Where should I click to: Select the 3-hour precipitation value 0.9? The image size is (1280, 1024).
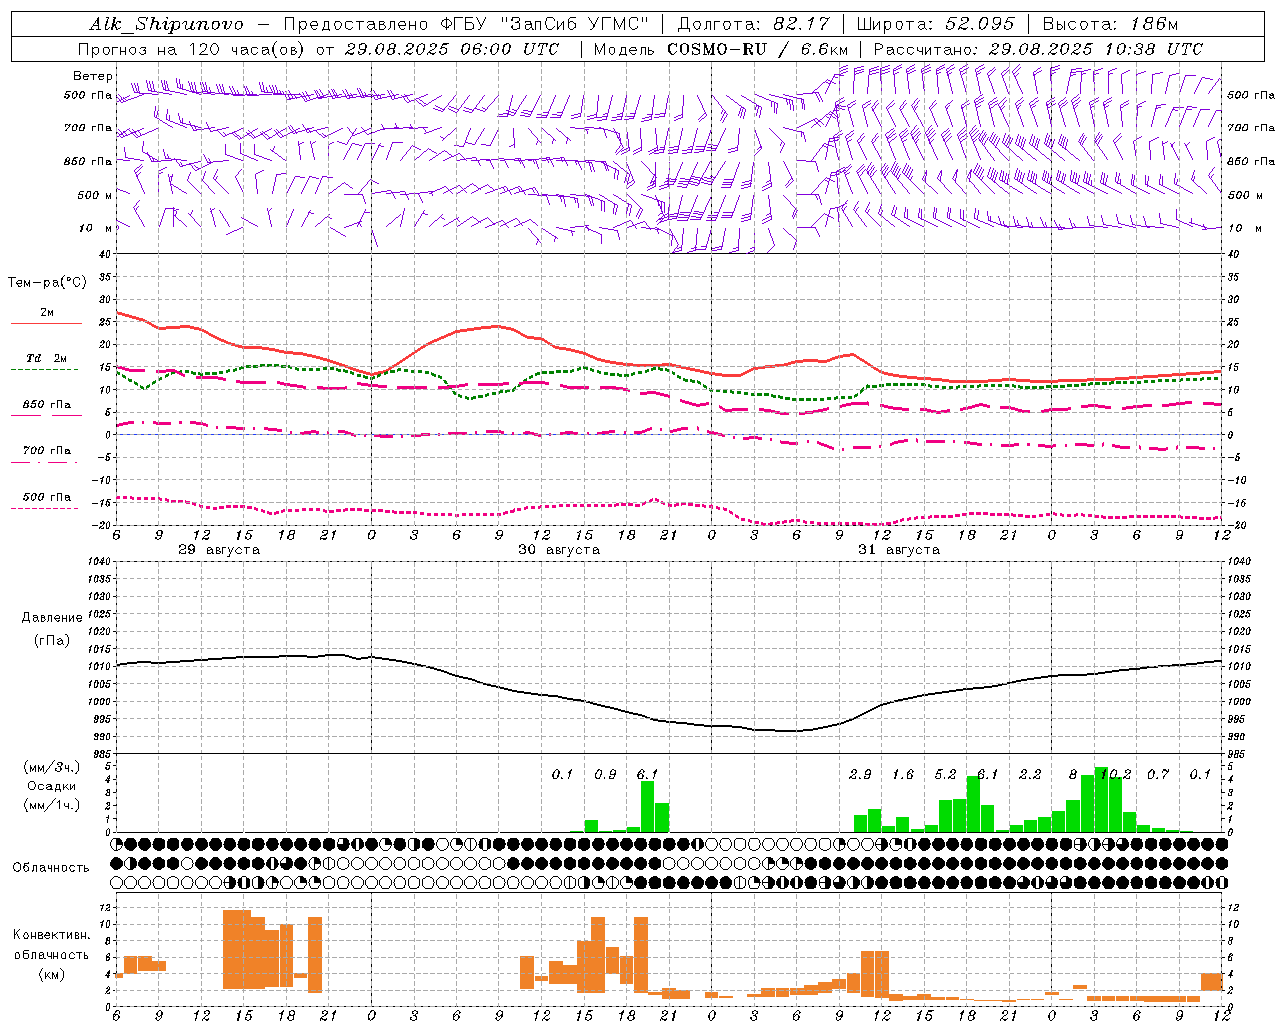605,774
